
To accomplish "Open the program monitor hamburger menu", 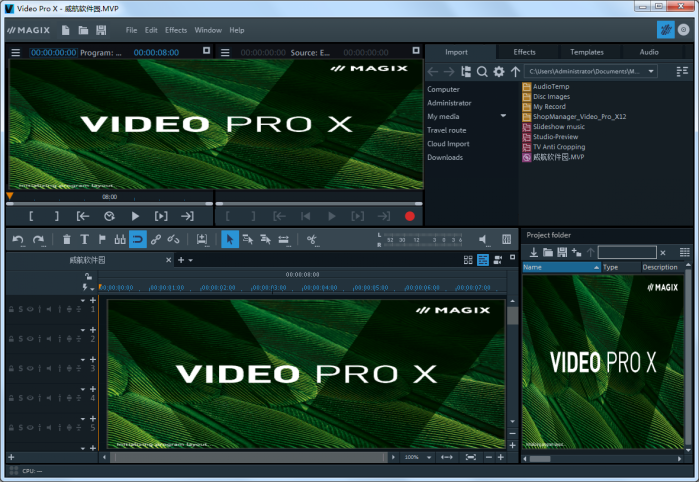I will pos(16,53).
